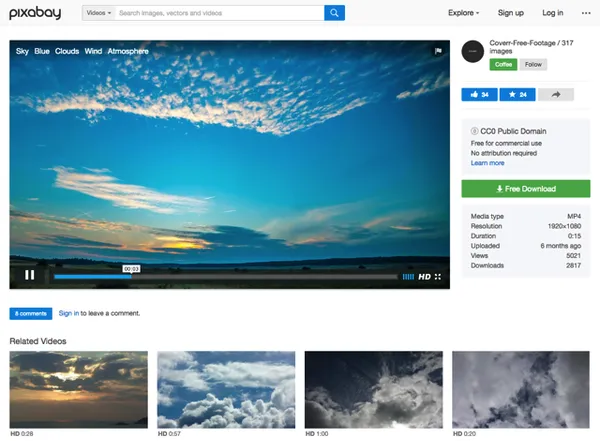Open the Log in page
The image size is (600, 441).
[553, 13]
